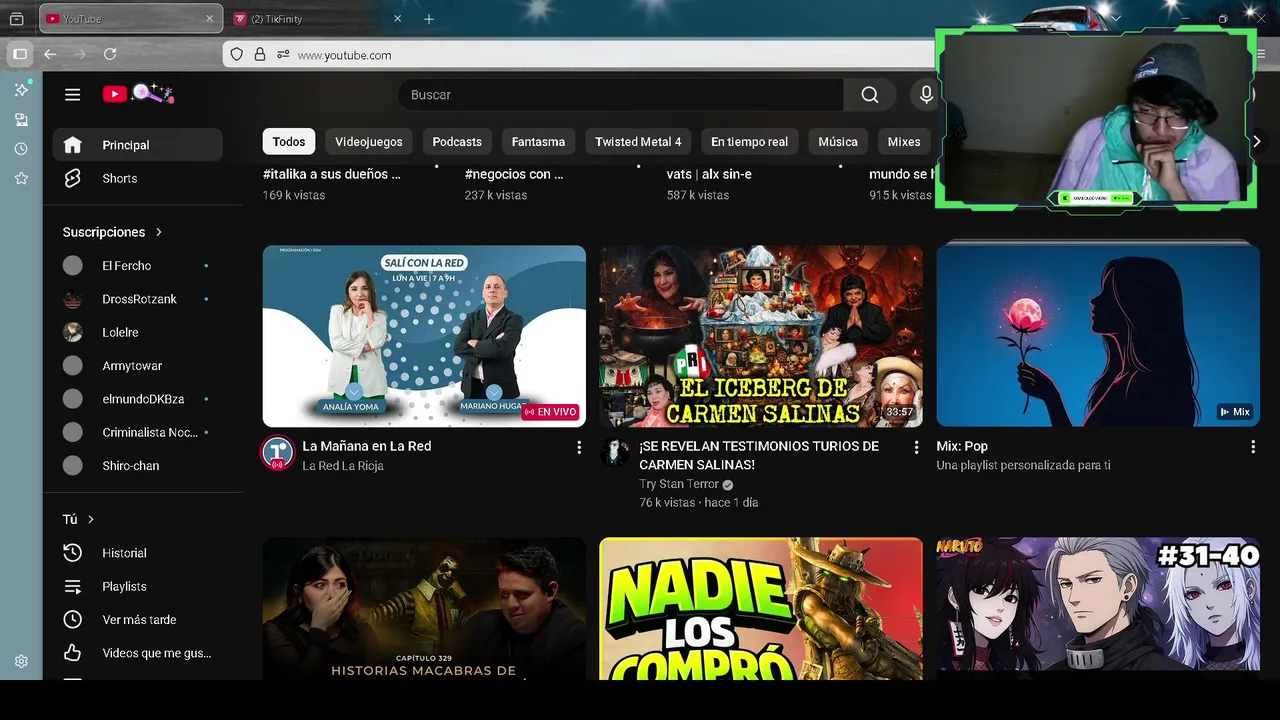The image size is (1280, 720).
Task: Open Lolelre subscription channel
Action: [138, 332]
